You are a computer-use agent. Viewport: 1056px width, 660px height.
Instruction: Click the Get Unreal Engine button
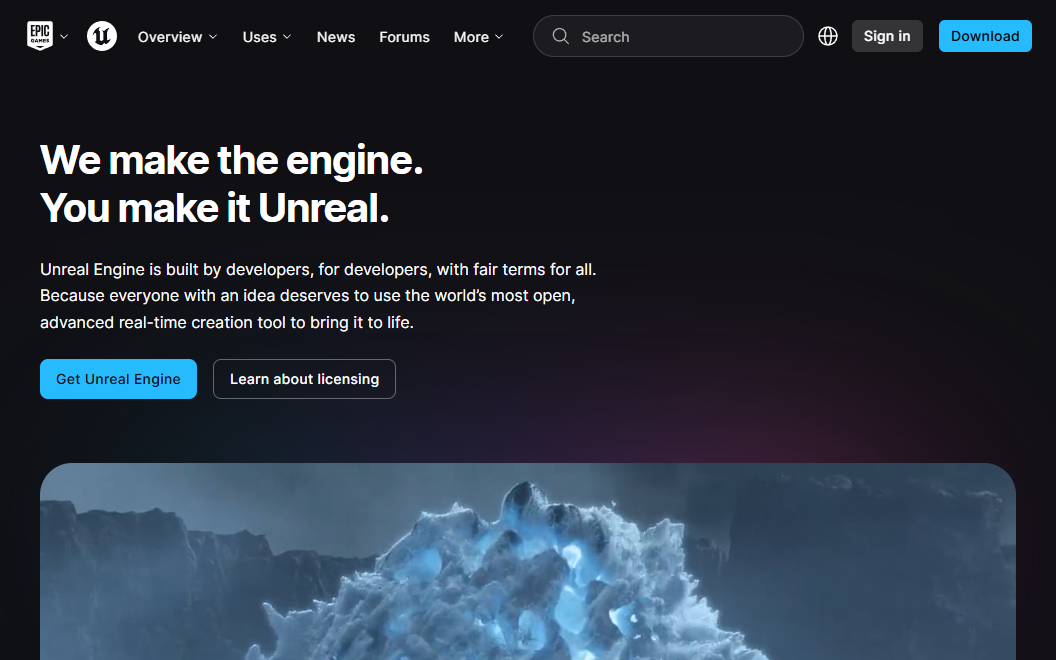[119, 378]
